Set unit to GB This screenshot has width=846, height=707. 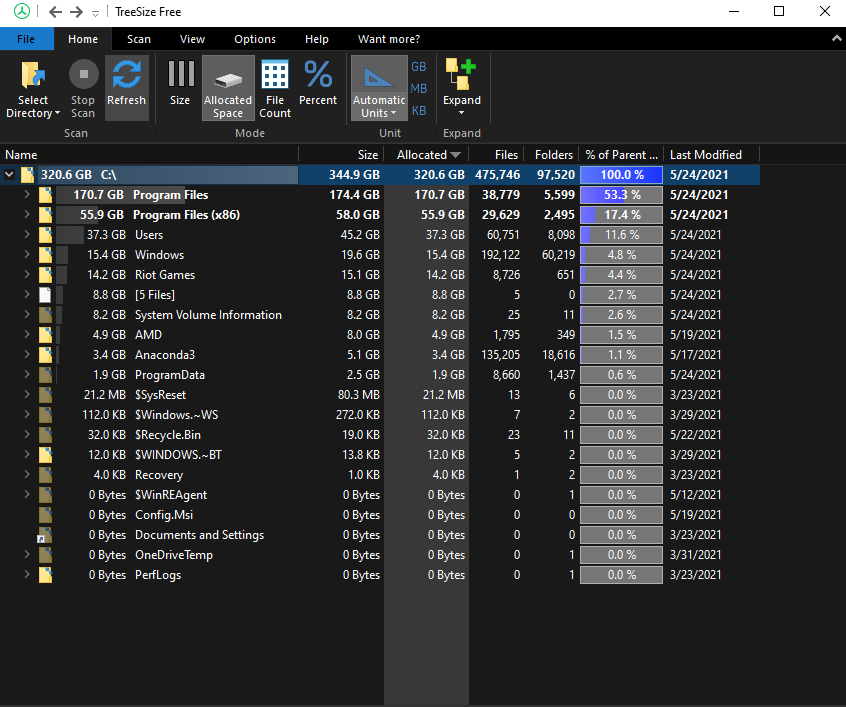click(x=419, y=67)
